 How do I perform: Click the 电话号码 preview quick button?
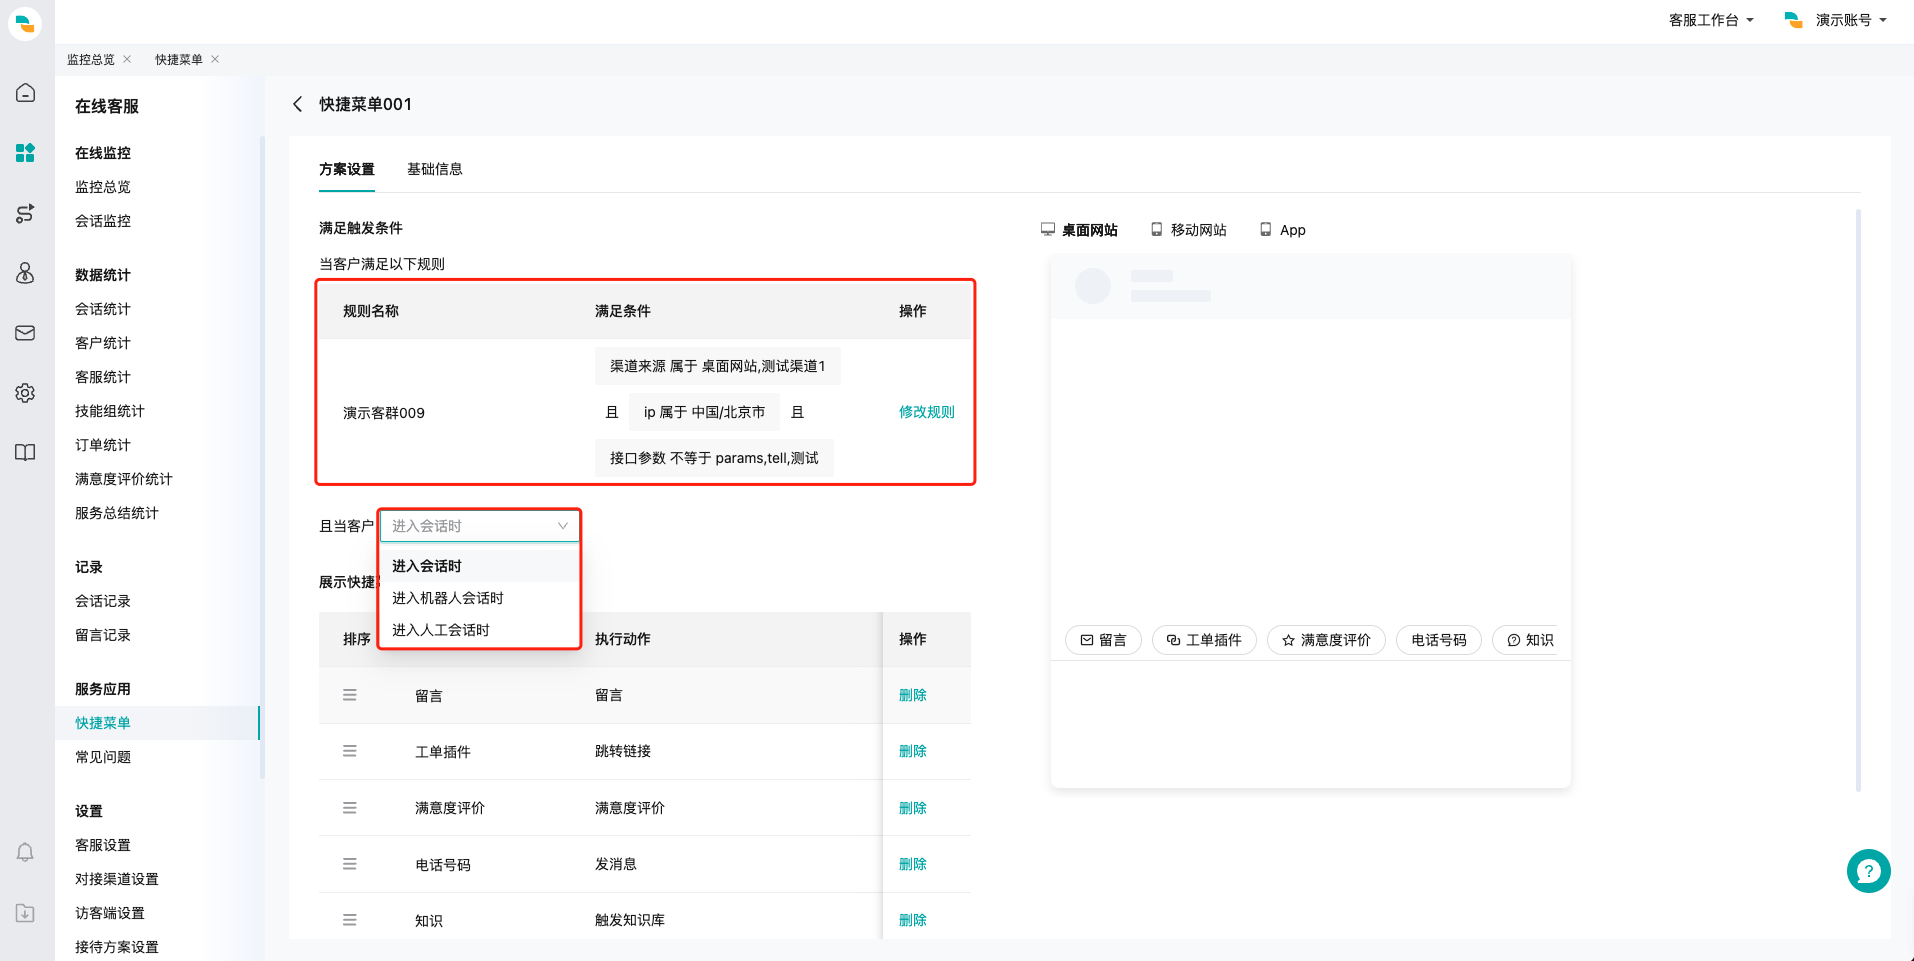tap(1439, 640)
